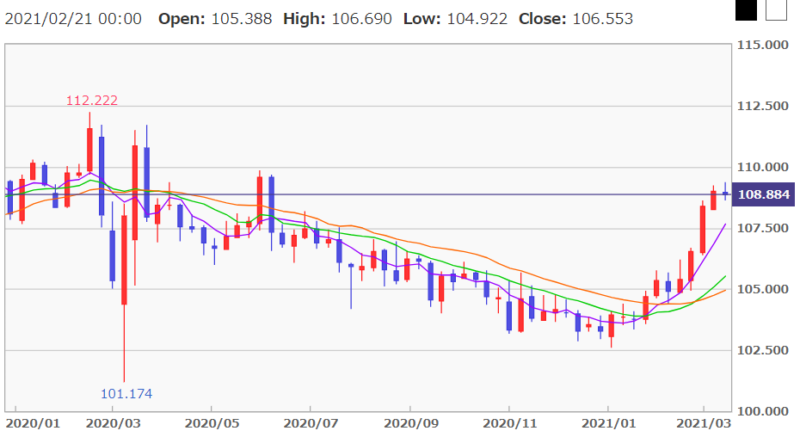Click the 100.000 price axis label
The image size is (800, 437).
pyautogui.click(x=762, y=411)
